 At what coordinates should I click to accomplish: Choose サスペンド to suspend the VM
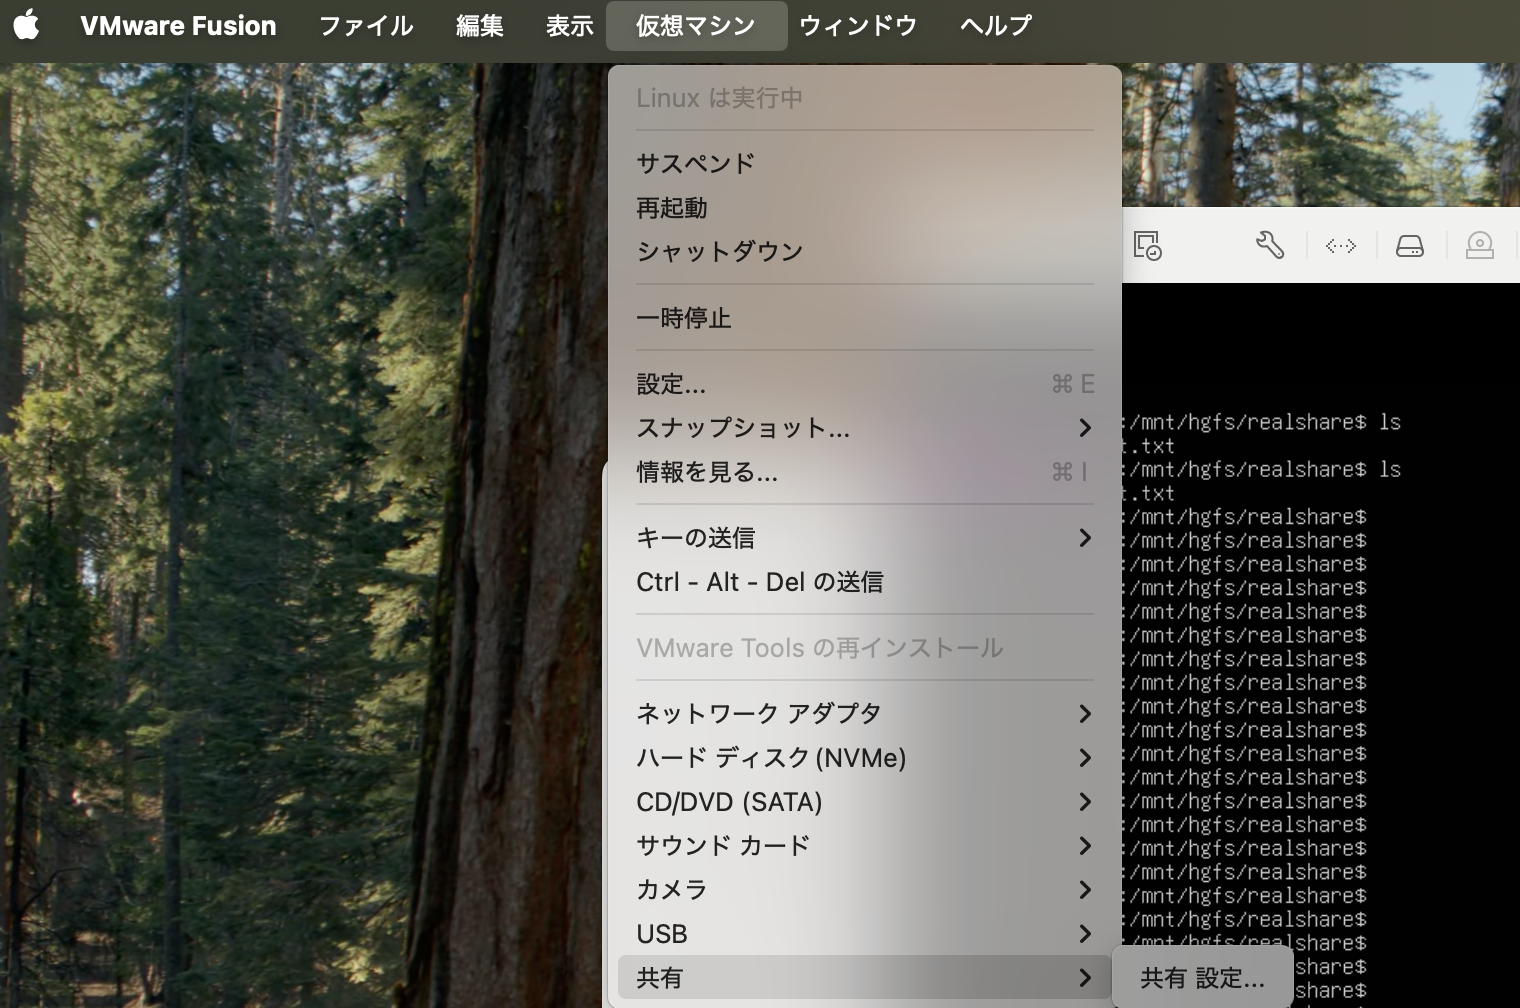point(864,163)
